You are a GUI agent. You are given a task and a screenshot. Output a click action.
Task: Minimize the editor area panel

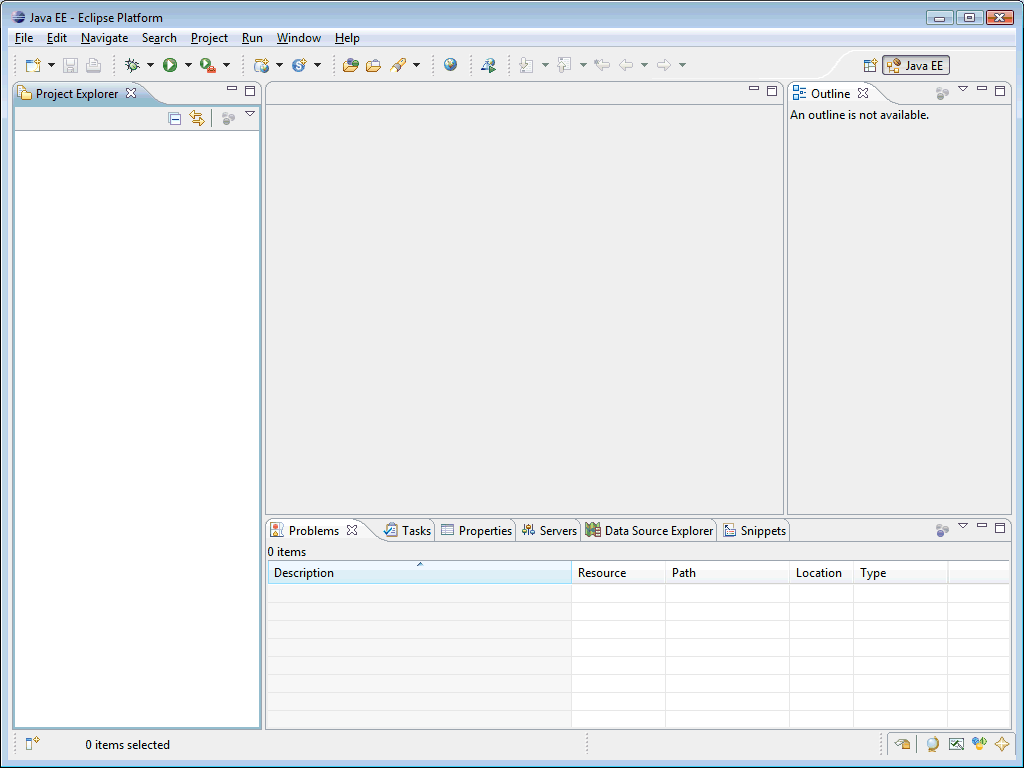754,88
